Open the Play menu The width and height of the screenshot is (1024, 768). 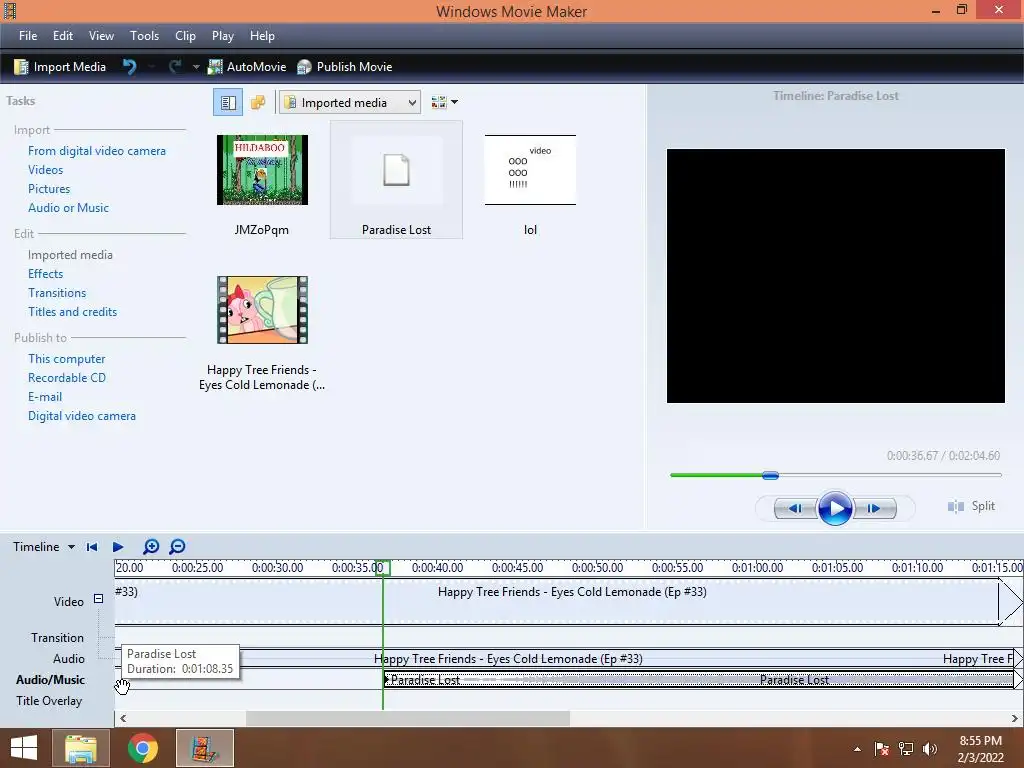(x=223, y=36)
